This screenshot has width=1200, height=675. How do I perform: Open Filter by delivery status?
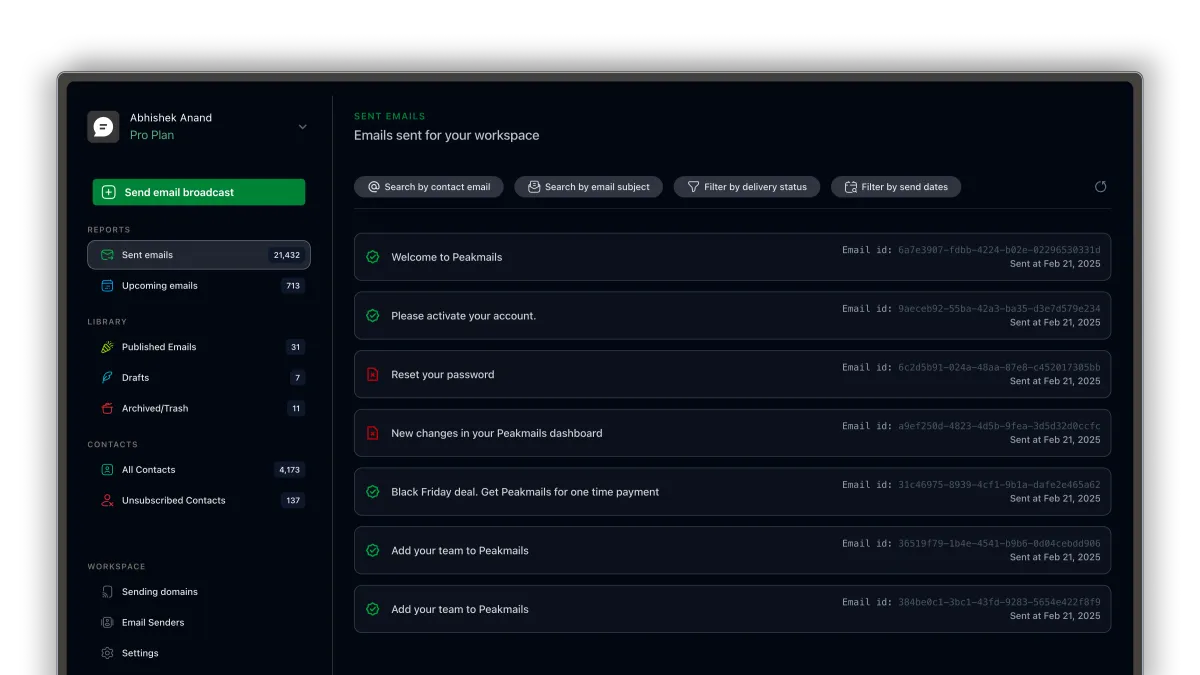click(747, 187)
